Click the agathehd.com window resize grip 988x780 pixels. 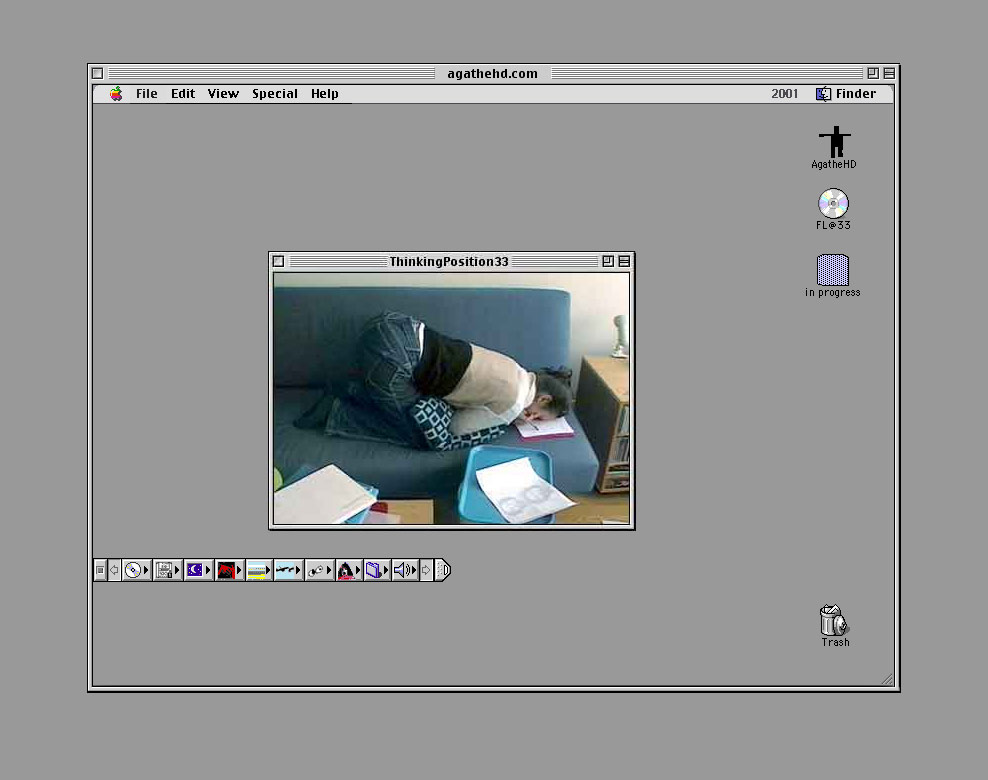coord(888,679)
